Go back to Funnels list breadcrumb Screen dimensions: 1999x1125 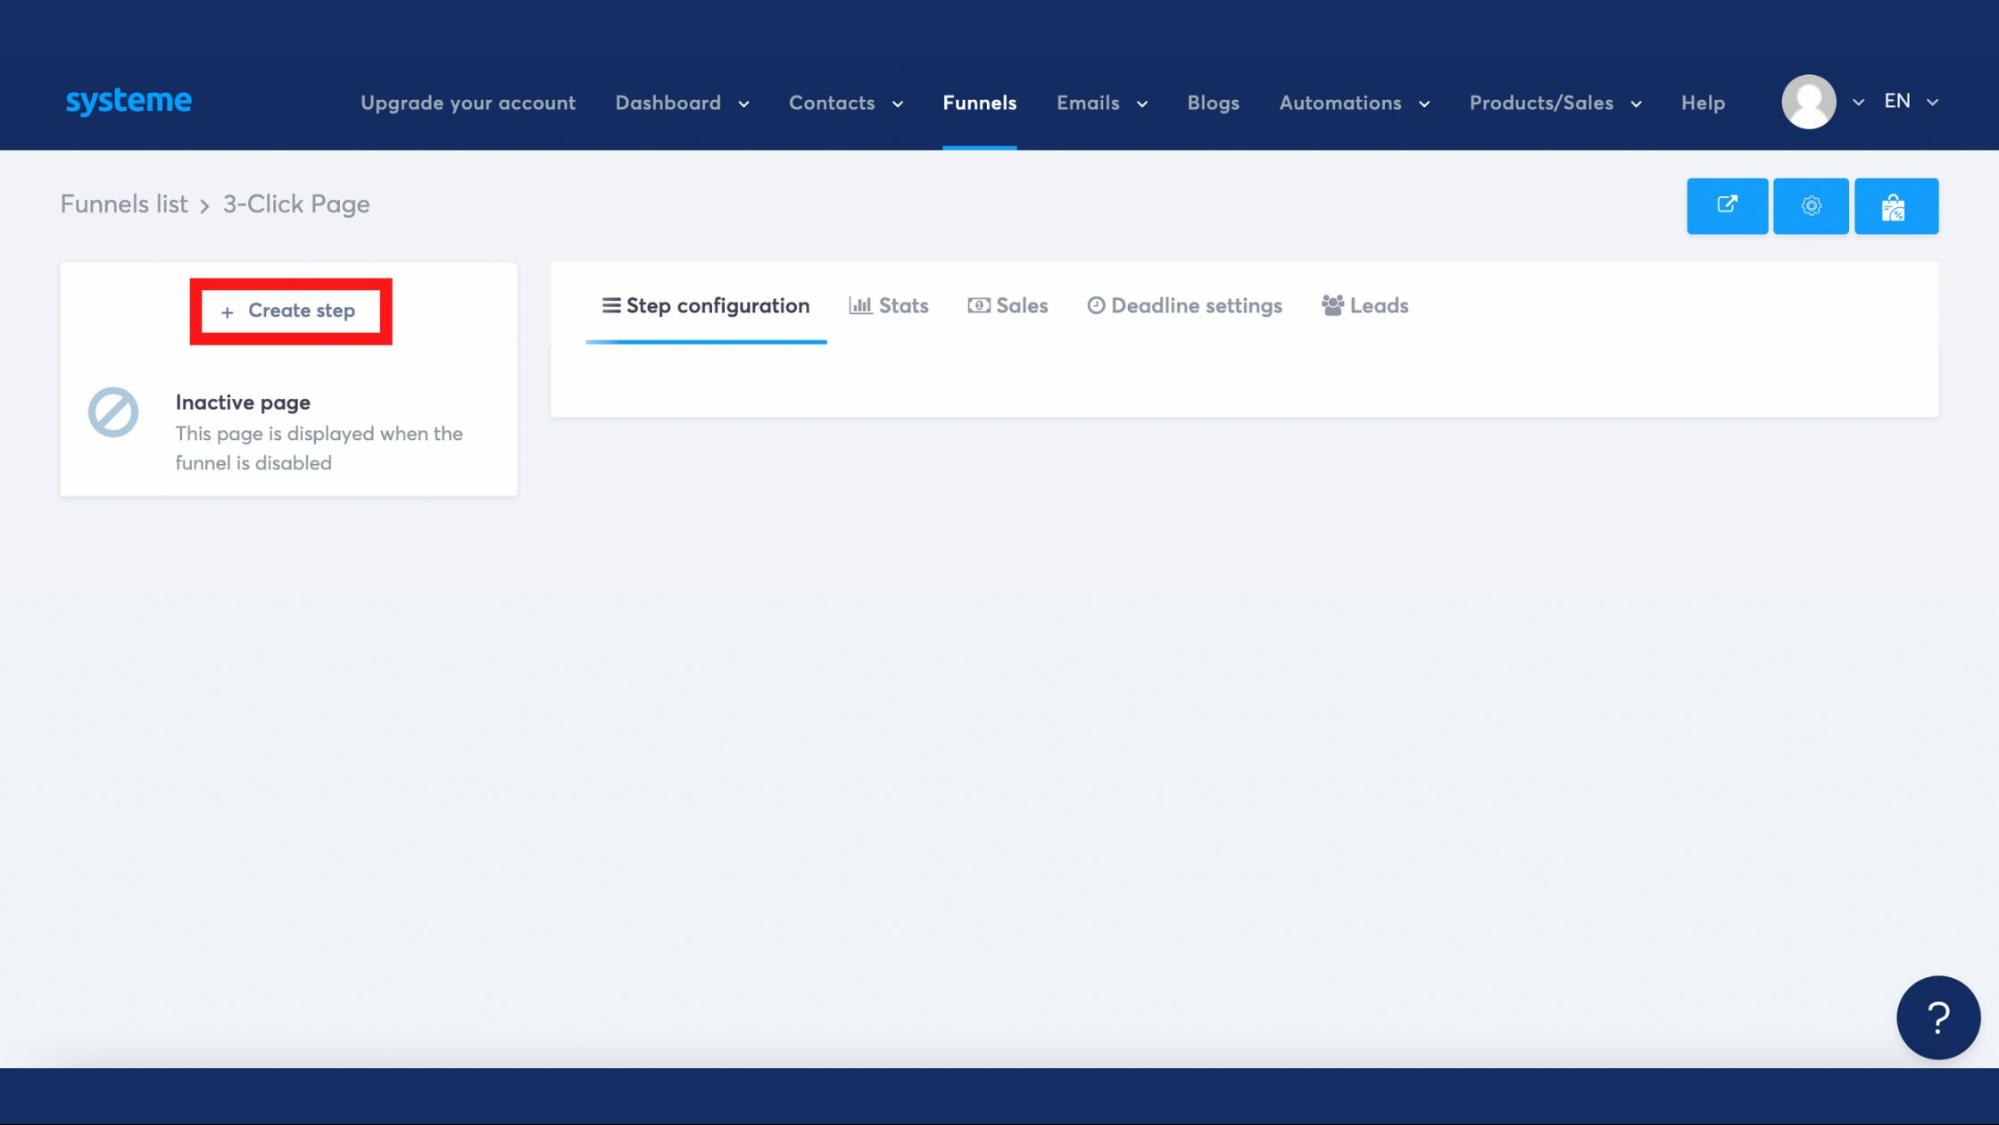click(124, 204)
